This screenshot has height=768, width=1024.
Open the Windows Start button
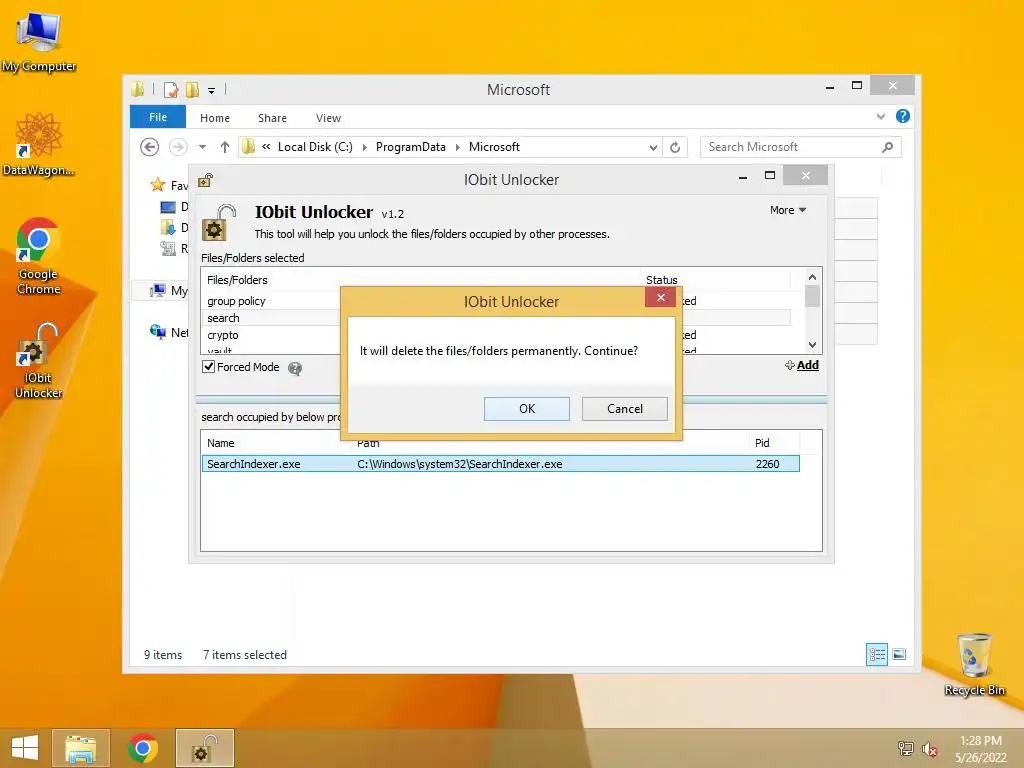tap(25, 748)
